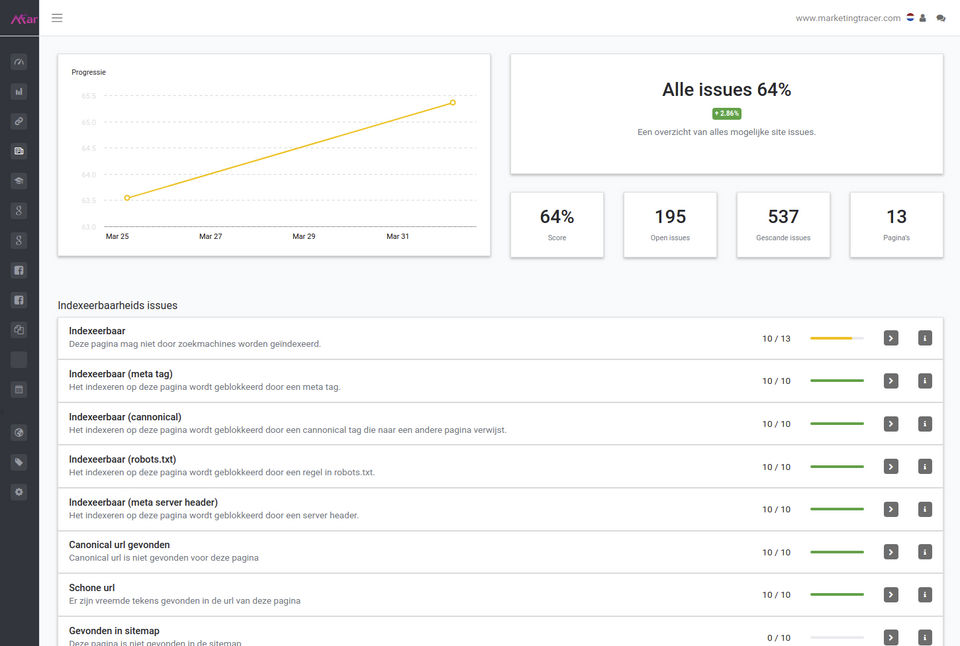Click the Indexeerbaar (meta tag) green progress bar
This screenshot has width=960, height=646.
point(836,381)
